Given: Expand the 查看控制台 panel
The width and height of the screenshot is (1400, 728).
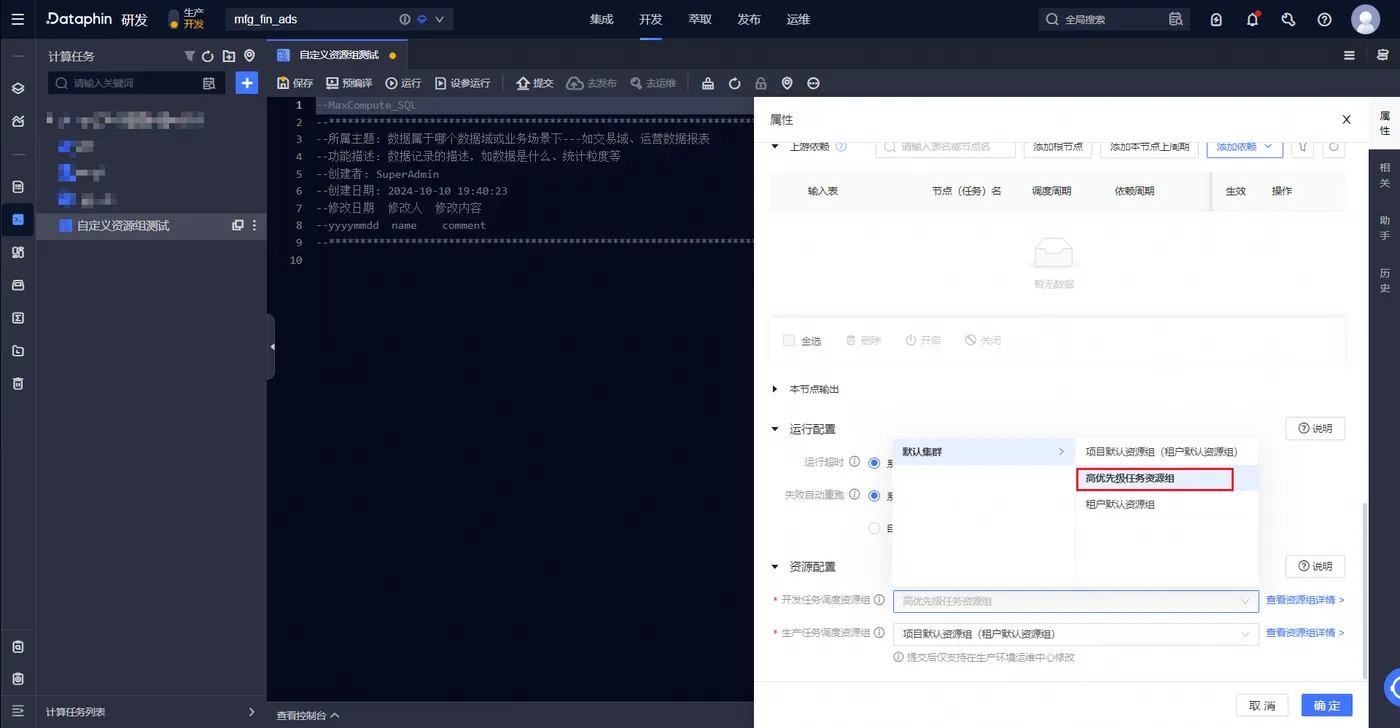Looking at the screenshot, I should [x=308, y=716].
